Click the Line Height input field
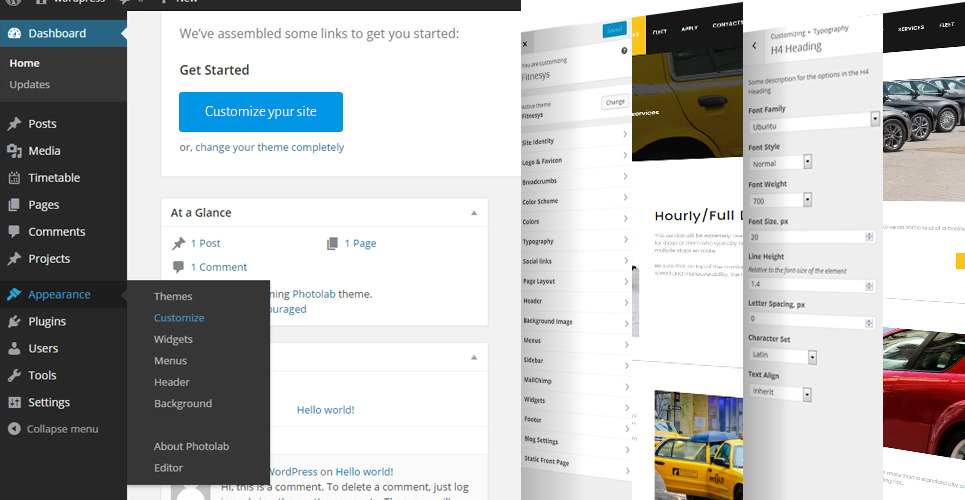 (x=806, y=285)
